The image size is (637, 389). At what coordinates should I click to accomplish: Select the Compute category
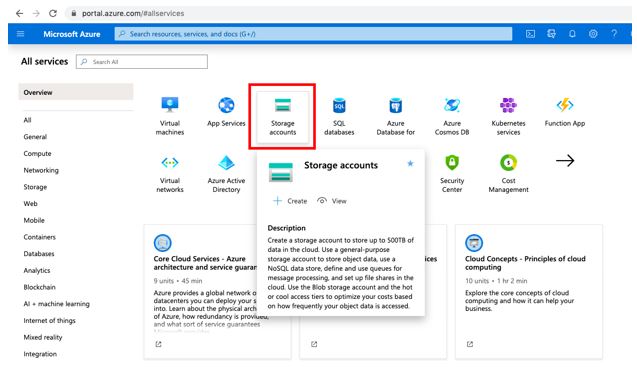[x=37, y=153]
